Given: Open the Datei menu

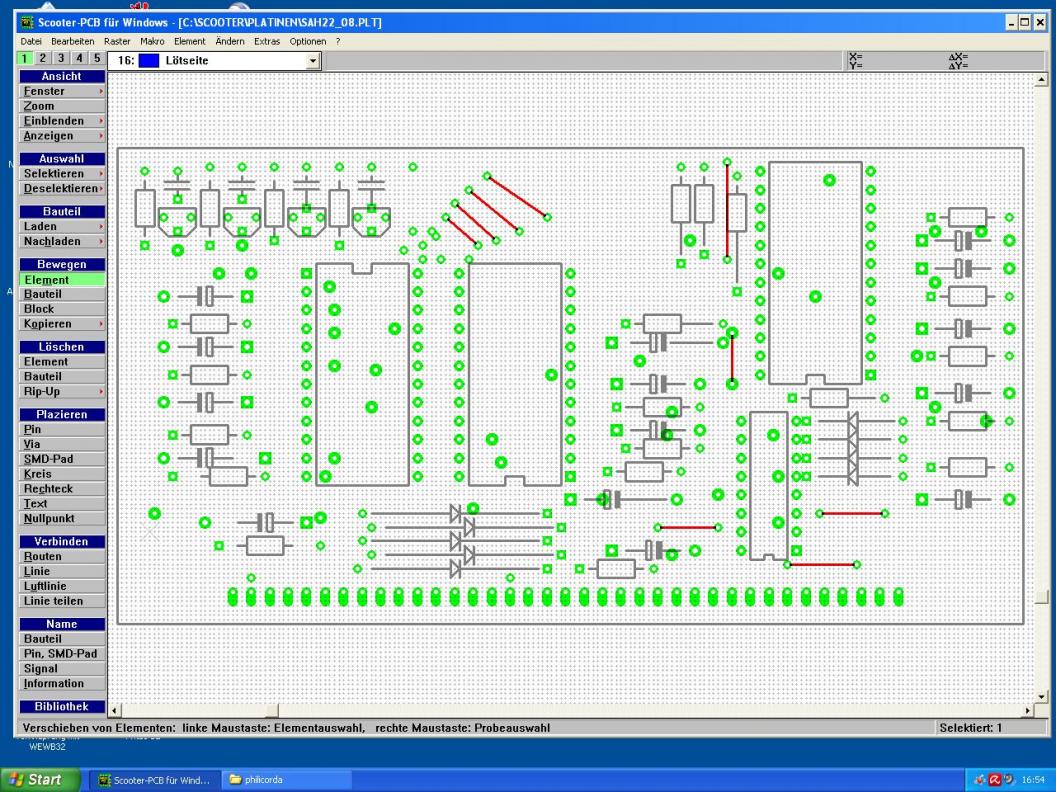Looking at the screenshot, I should (32, 41).
